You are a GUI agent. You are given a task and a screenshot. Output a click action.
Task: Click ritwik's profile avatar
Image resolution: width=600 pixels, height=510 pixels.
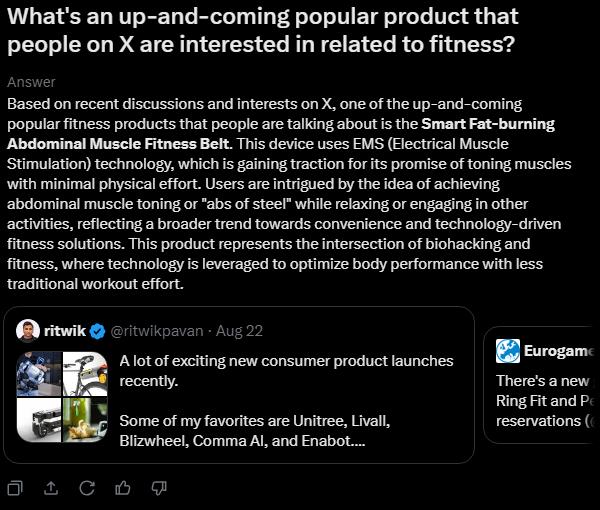29,330
